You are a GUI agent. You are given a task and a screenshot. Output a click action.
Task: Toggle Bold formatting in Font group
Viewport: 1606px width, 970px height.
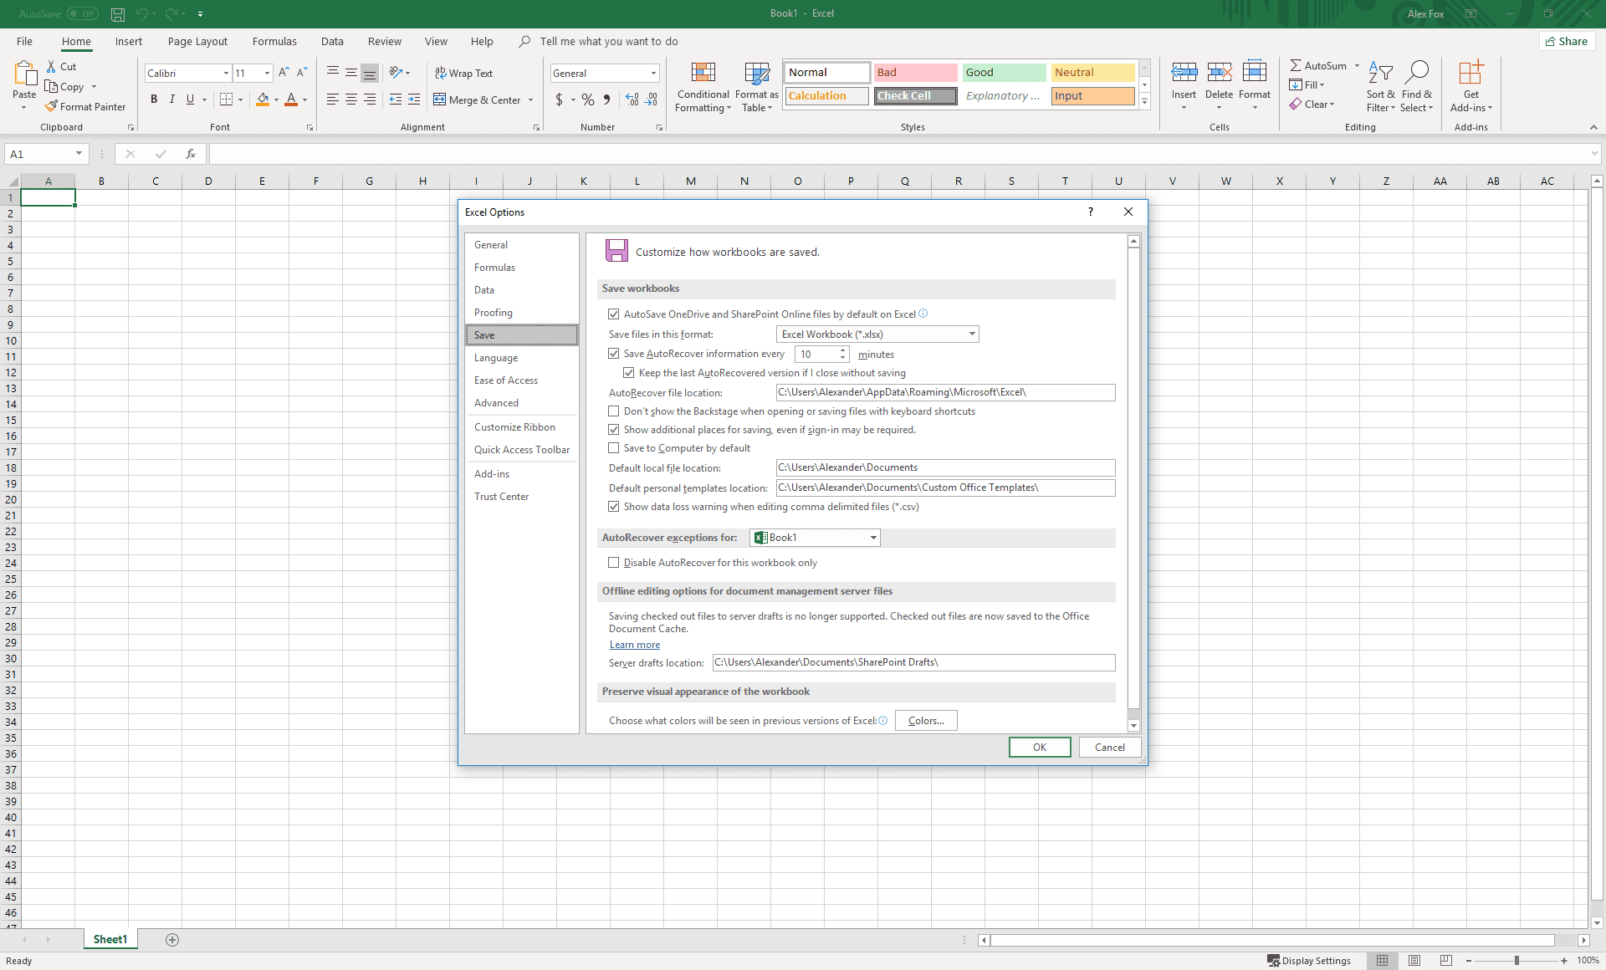click(x=154, y=99)
